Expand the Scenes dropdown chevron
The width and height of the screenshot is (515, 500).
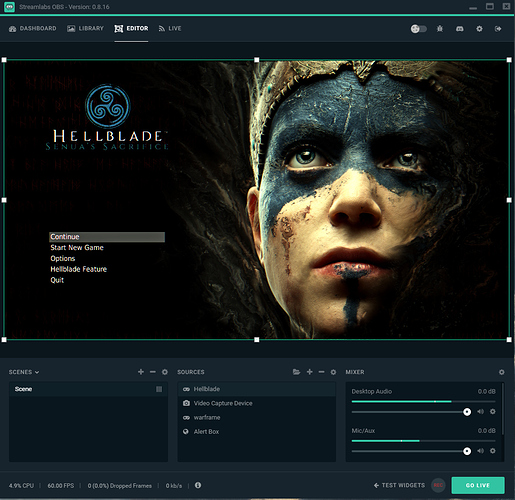click(x=37, y=372)
